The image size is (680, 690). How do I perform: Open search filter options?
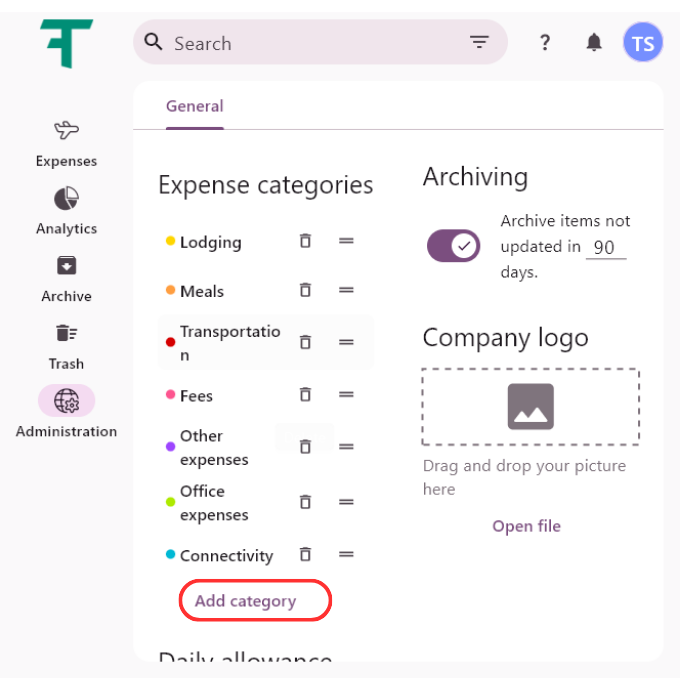pos(479,42)
